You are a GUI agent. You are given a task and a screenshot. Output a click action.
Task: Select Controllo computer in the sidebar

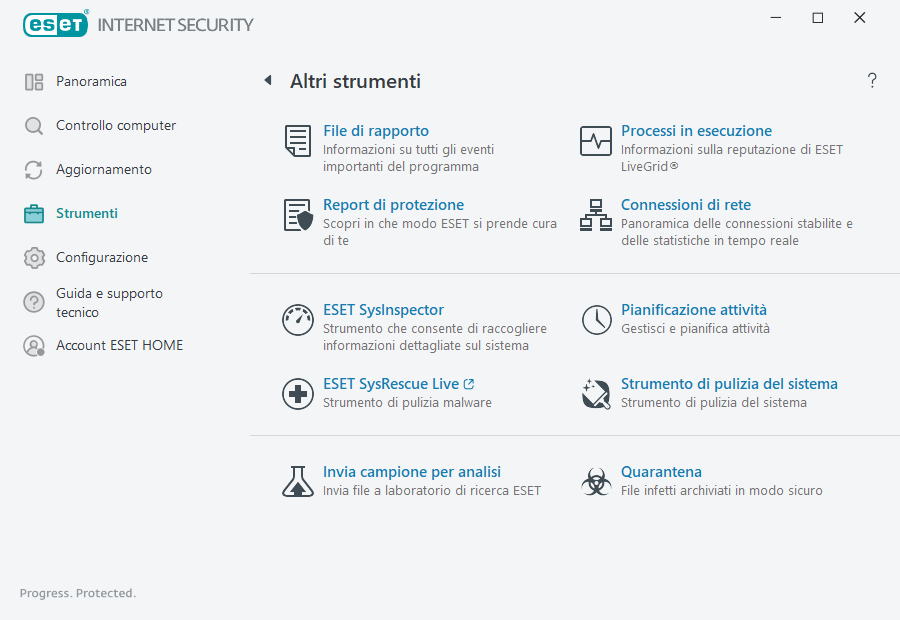[x=116, y=125]
